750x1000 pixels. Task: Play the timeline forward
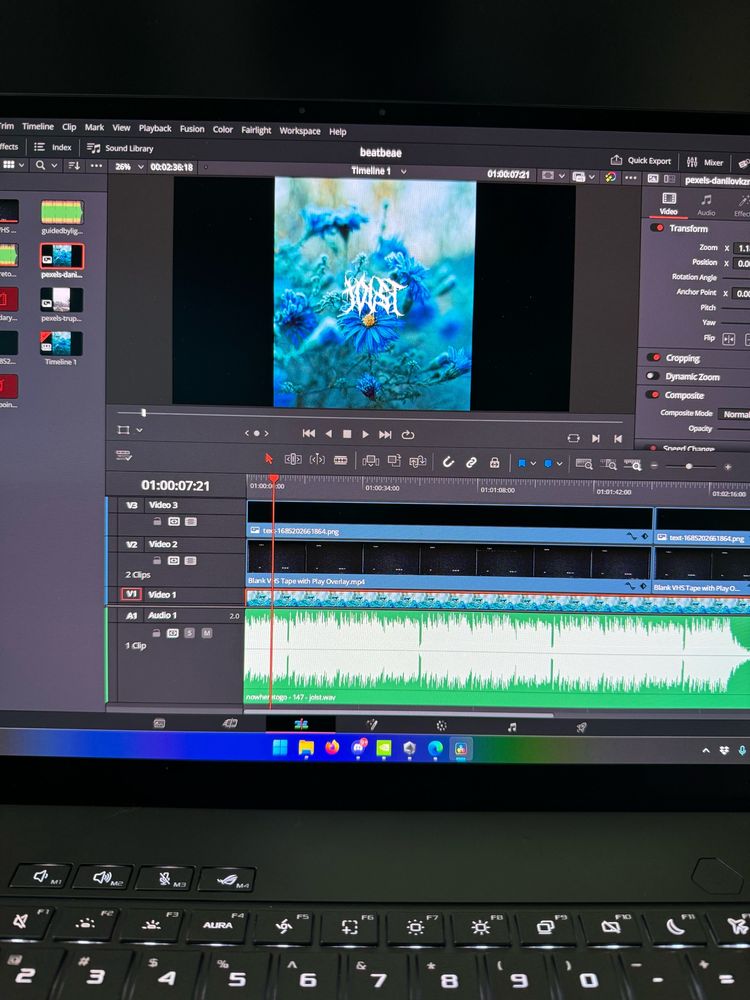point(365,434)
